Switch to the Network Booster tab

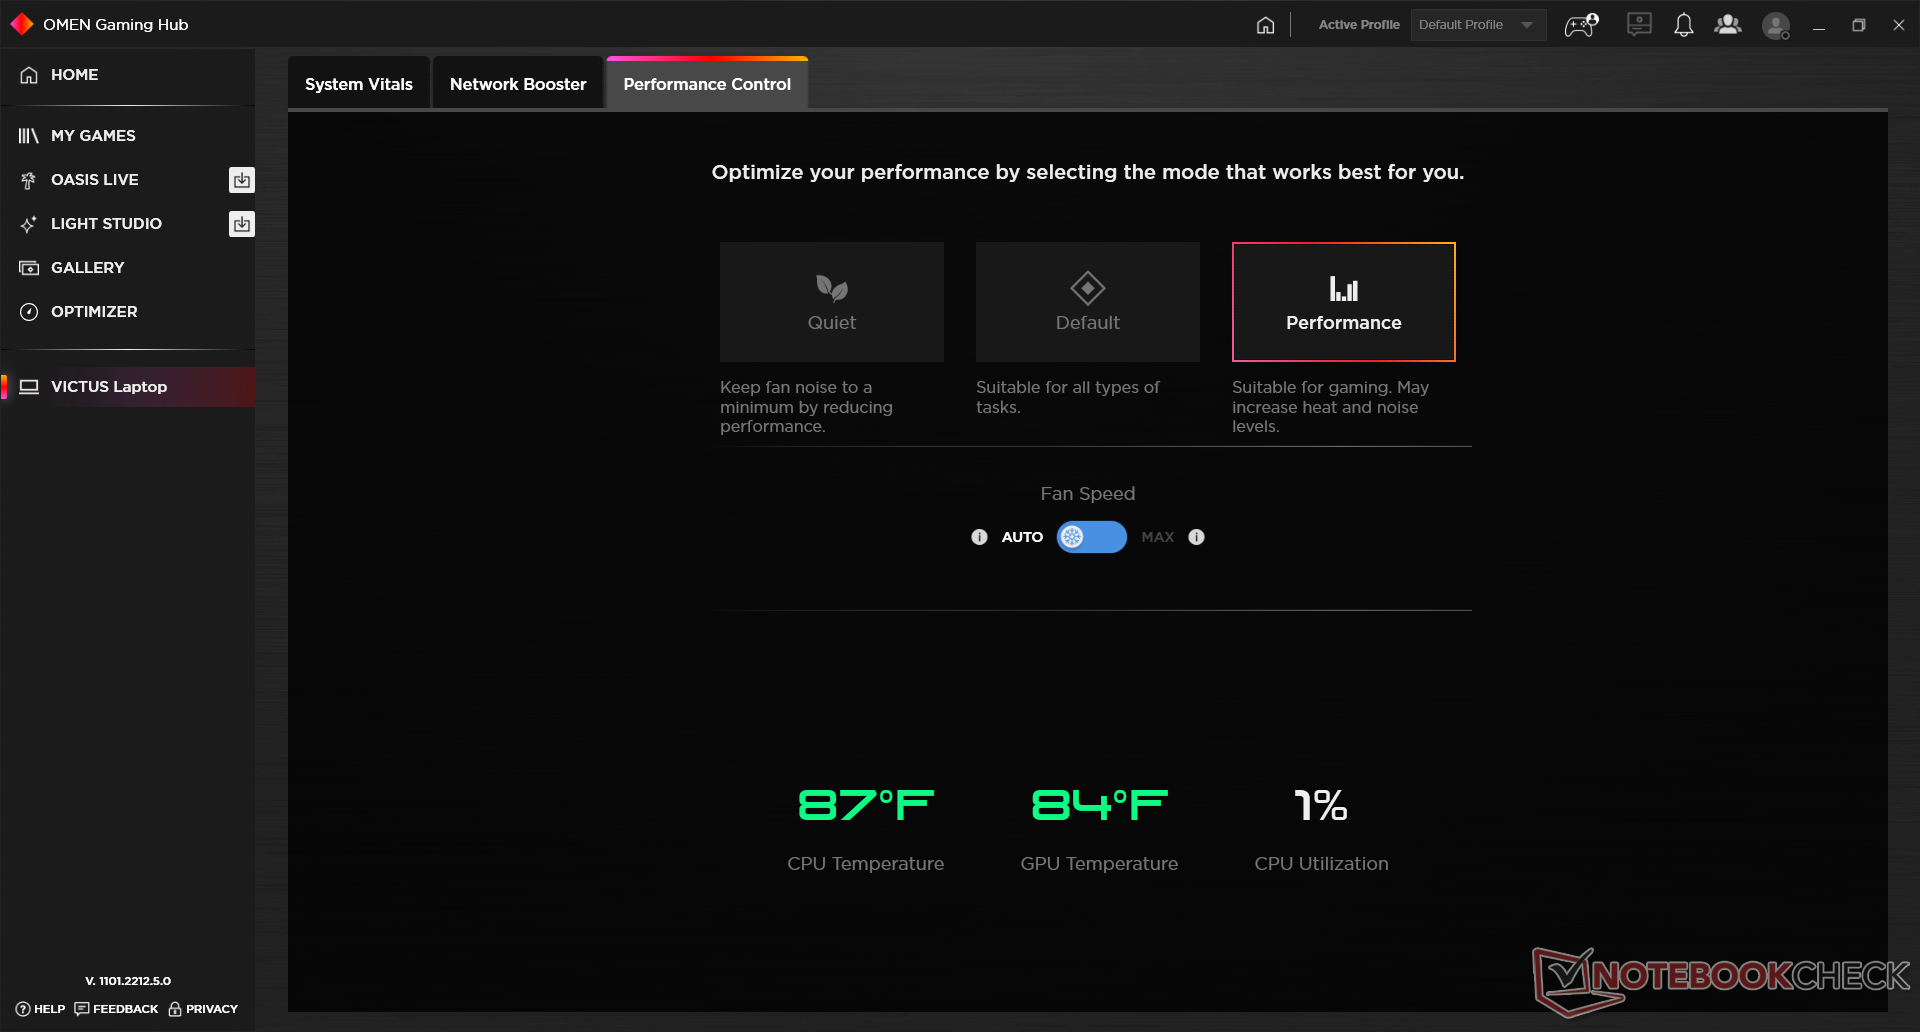[x=518, y=84]
